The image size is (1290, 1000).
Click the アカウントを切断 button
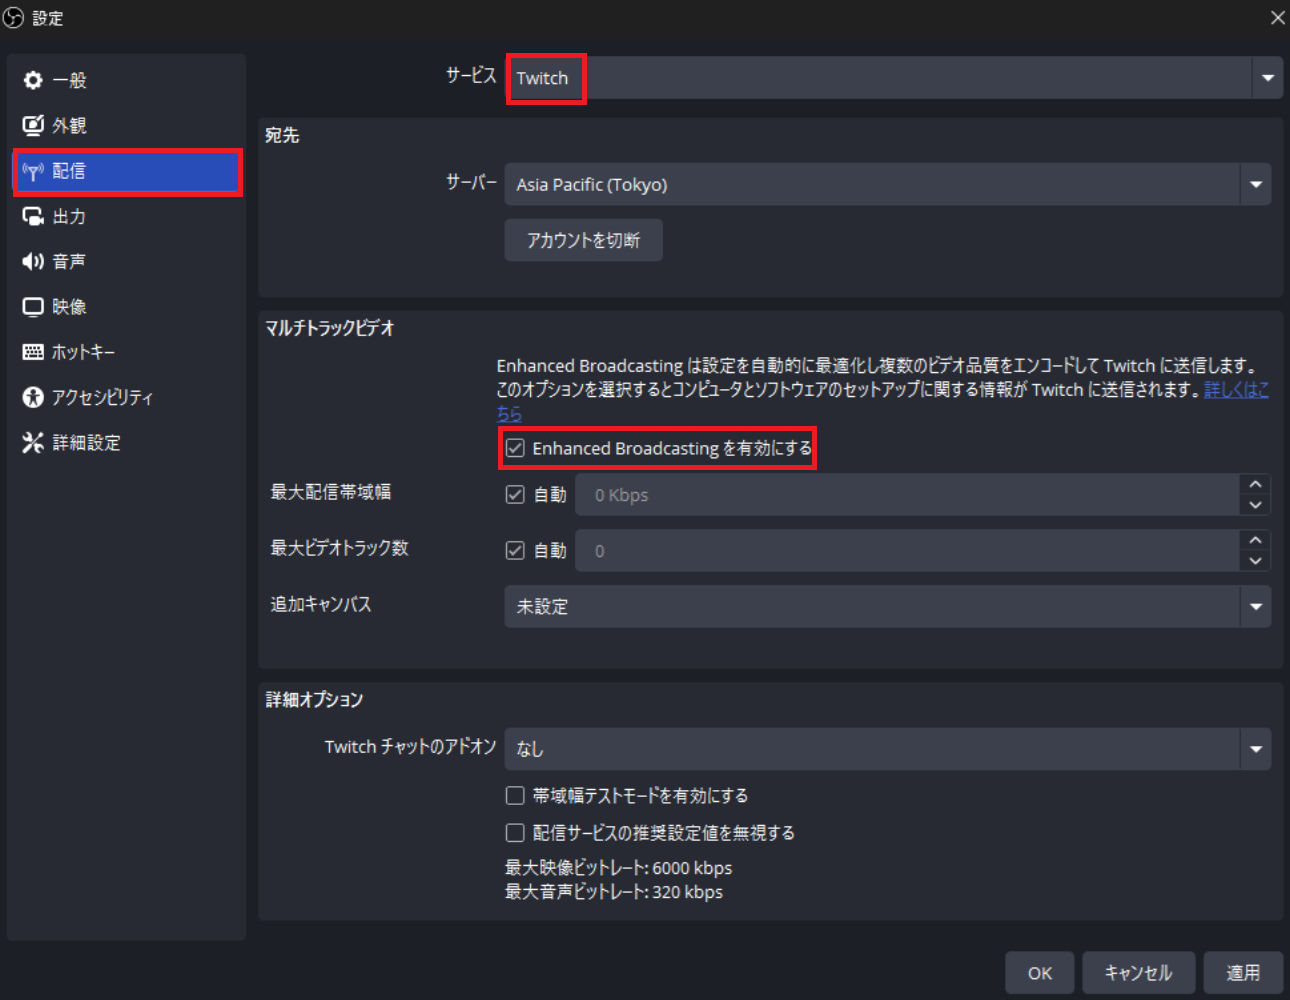coord(583,241)
